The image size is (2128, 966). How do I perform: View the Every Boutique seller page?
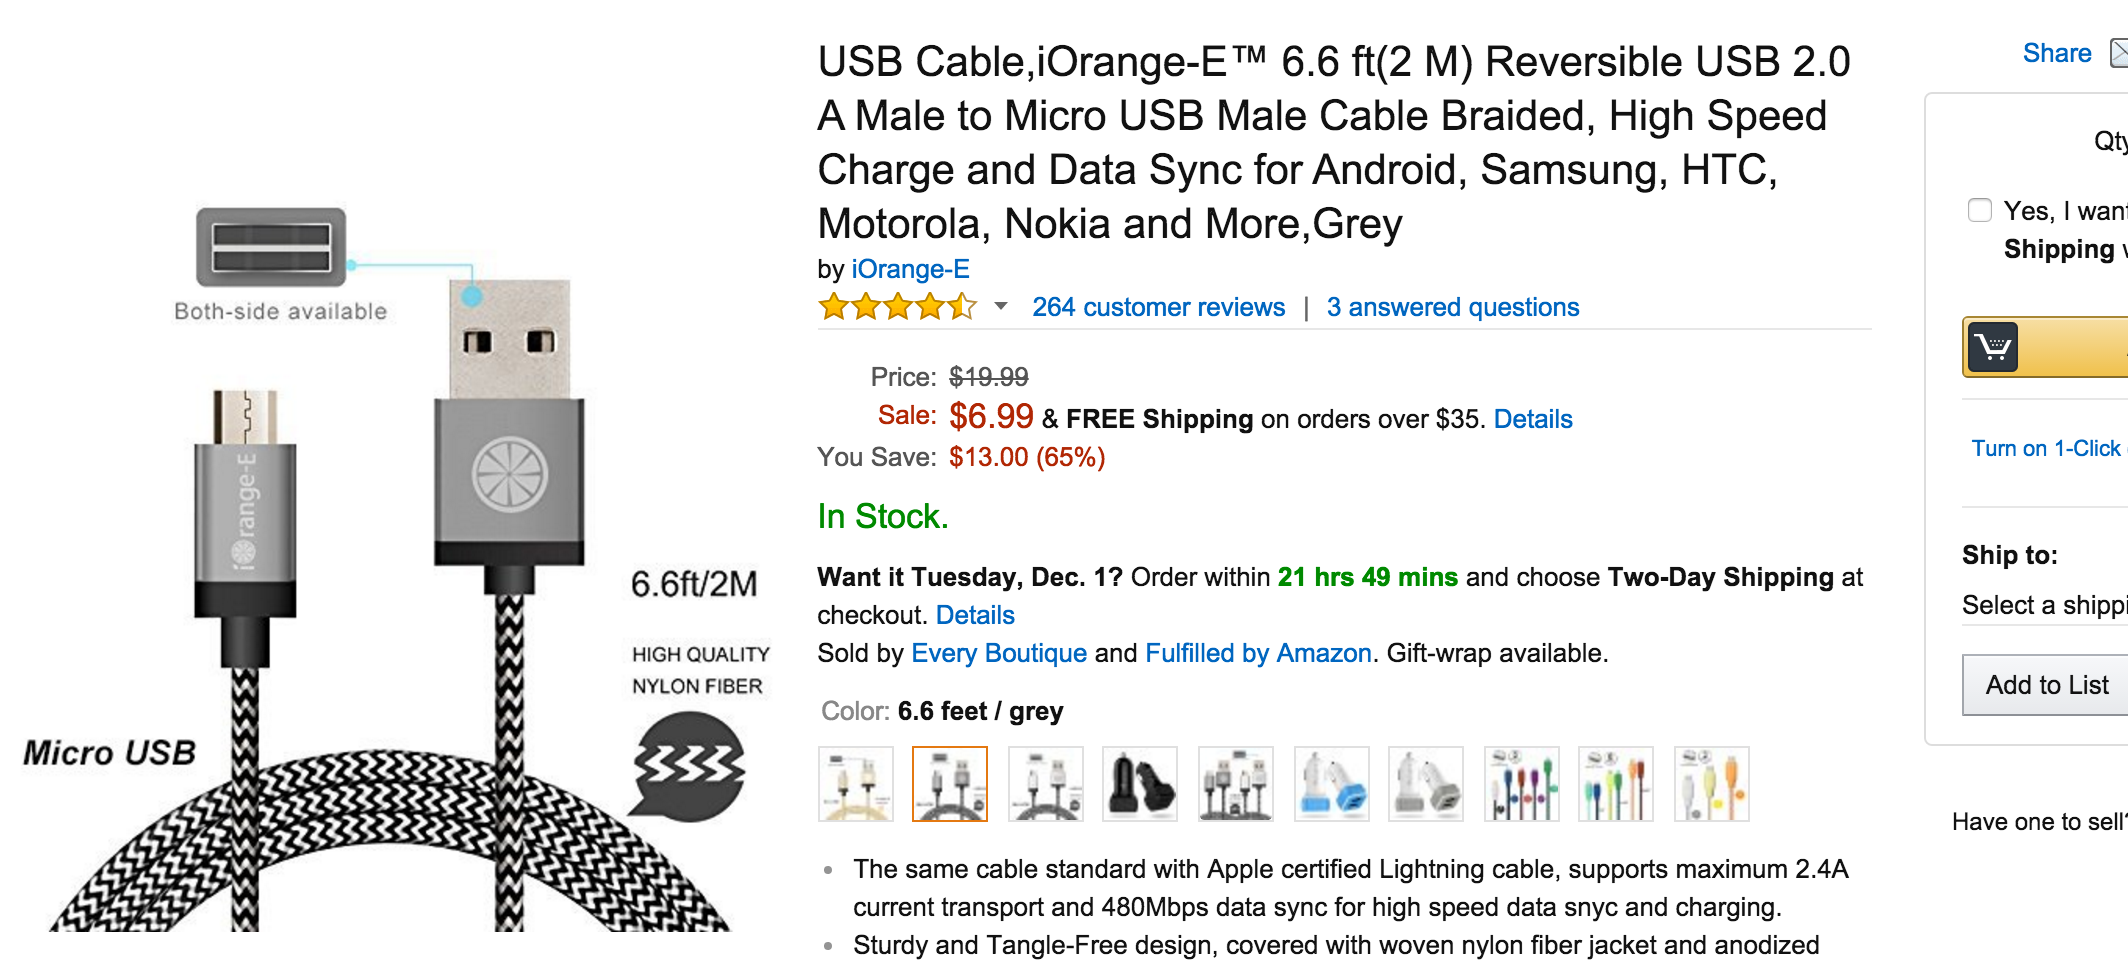(x=999, y=653)
